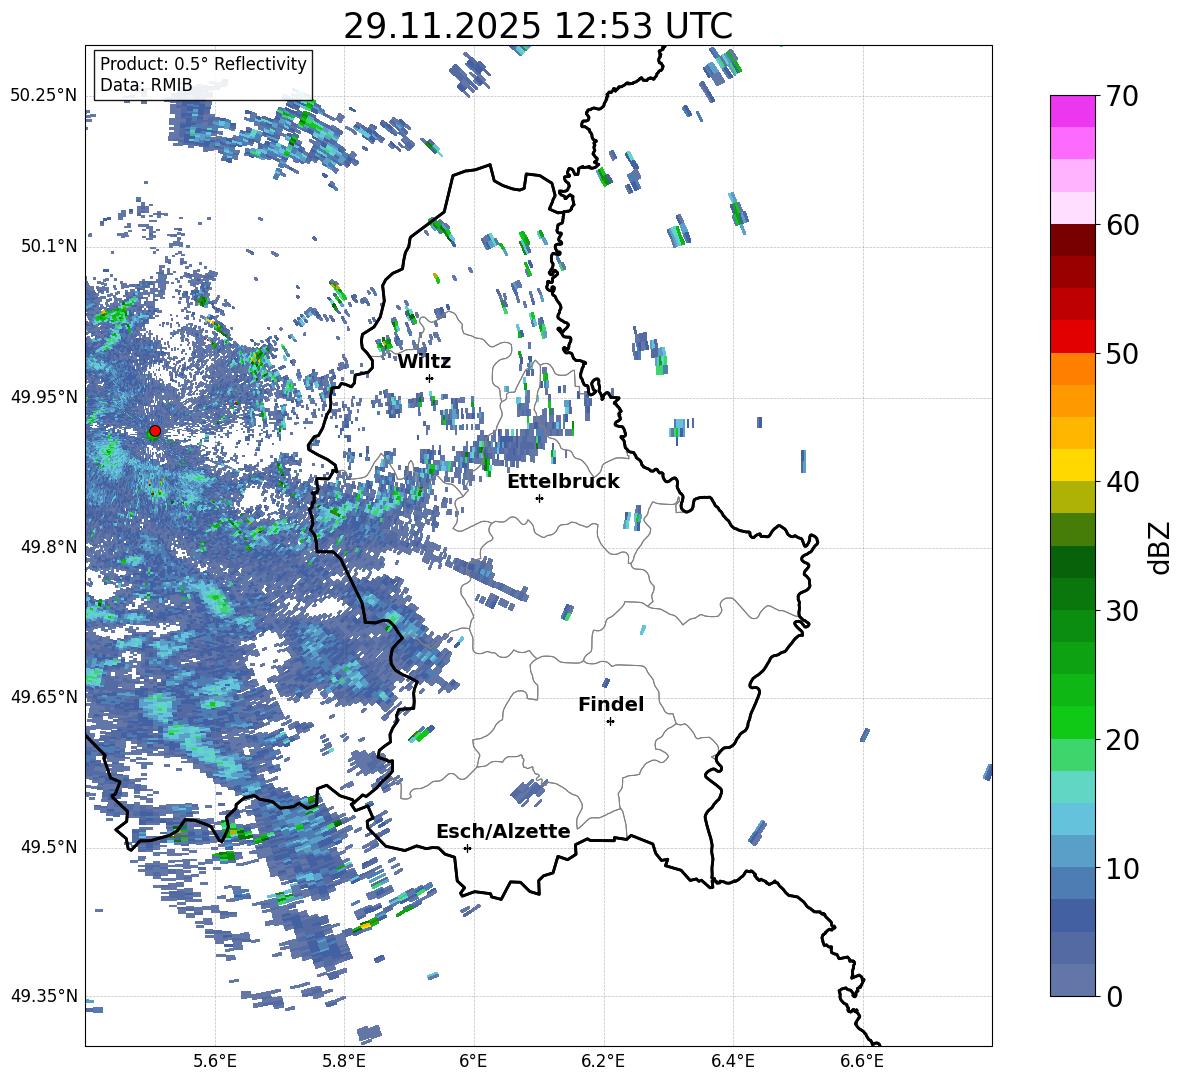Click the 6.2°E longitude label

click(x=603, y=1061)
